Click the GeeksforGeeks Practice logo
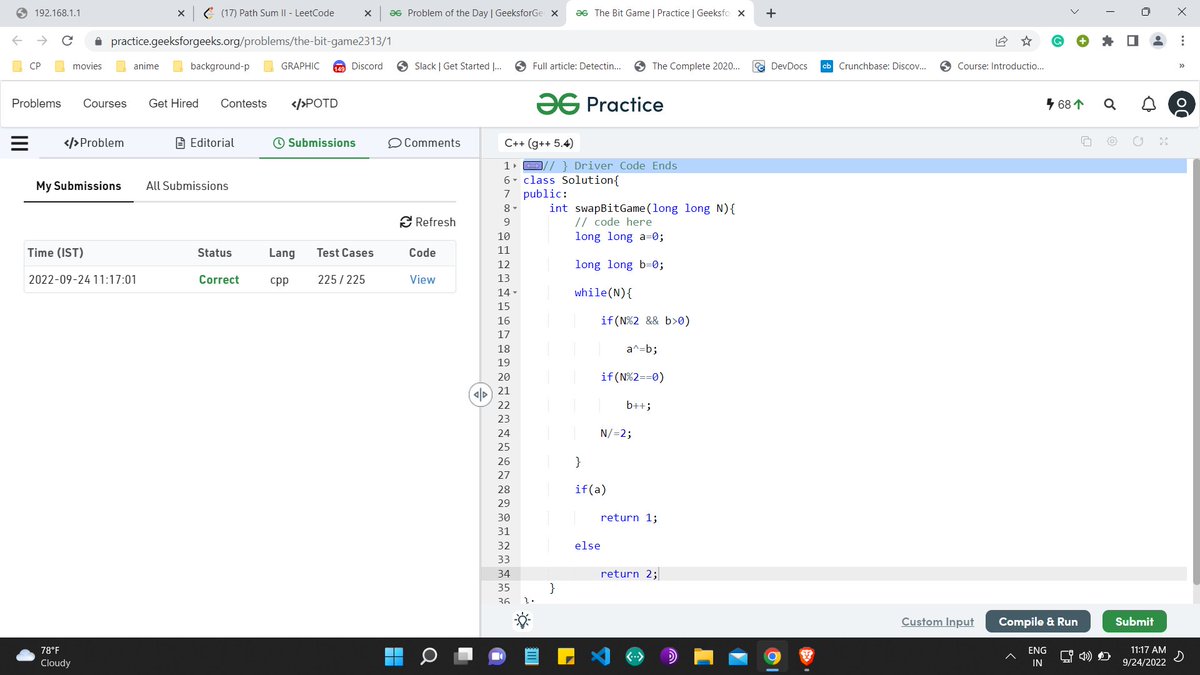The image size is (1200, 675). coord(600,104)
